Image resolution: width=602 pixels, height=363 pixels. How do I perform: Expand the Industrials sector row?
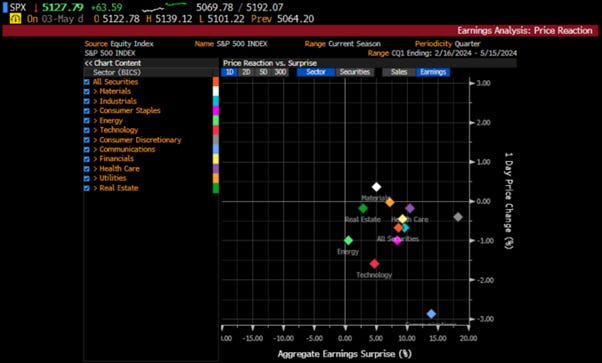coord(95,101)
